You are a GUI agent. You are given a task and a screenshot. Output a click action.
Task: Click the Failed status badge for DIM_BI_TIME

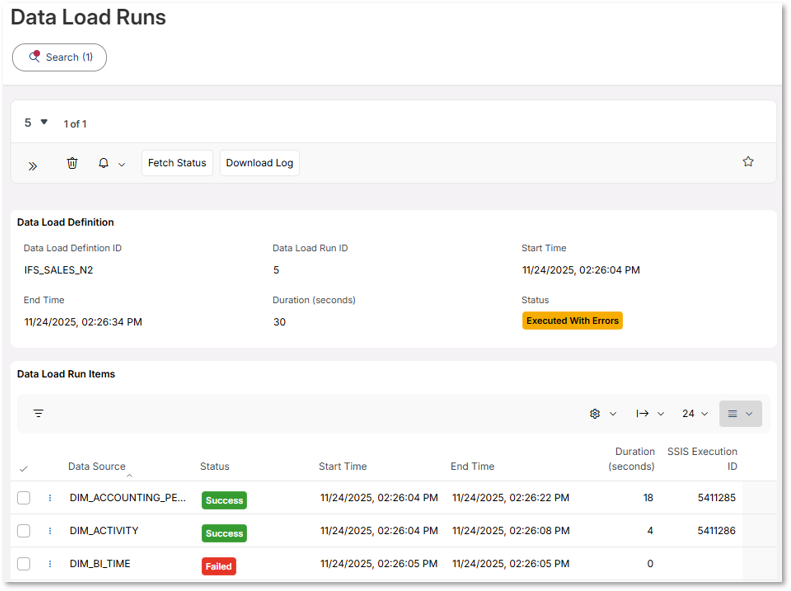[218, 566]
